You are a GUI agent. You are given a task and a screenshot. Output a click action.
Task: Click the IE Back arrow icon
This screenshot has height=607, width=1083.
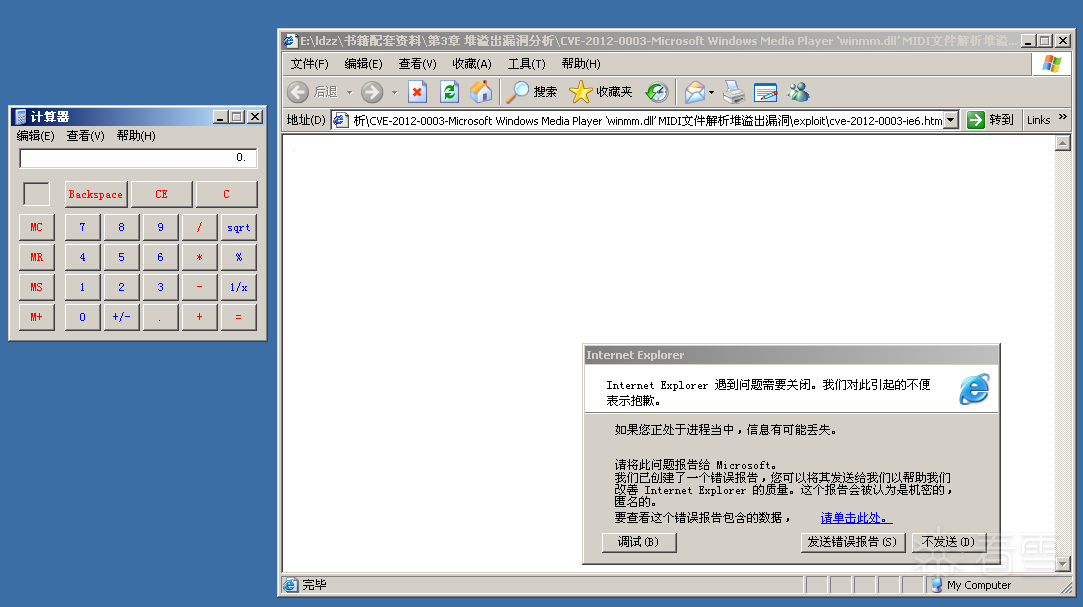(298, 92)
